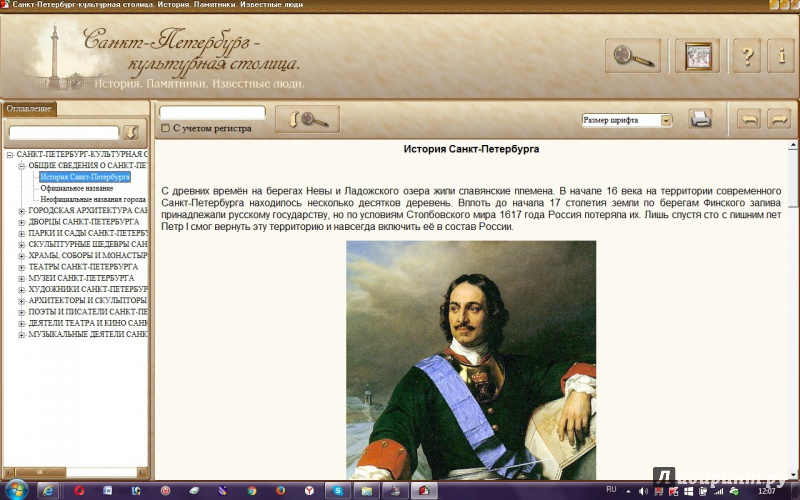Image resolution: width=800 pixels, height=500 pixels.
Task: Expand 'ТЕАТРЫ САНКТ-ПЕТЕРБУРГА' tree node
Action: (21, 267)
